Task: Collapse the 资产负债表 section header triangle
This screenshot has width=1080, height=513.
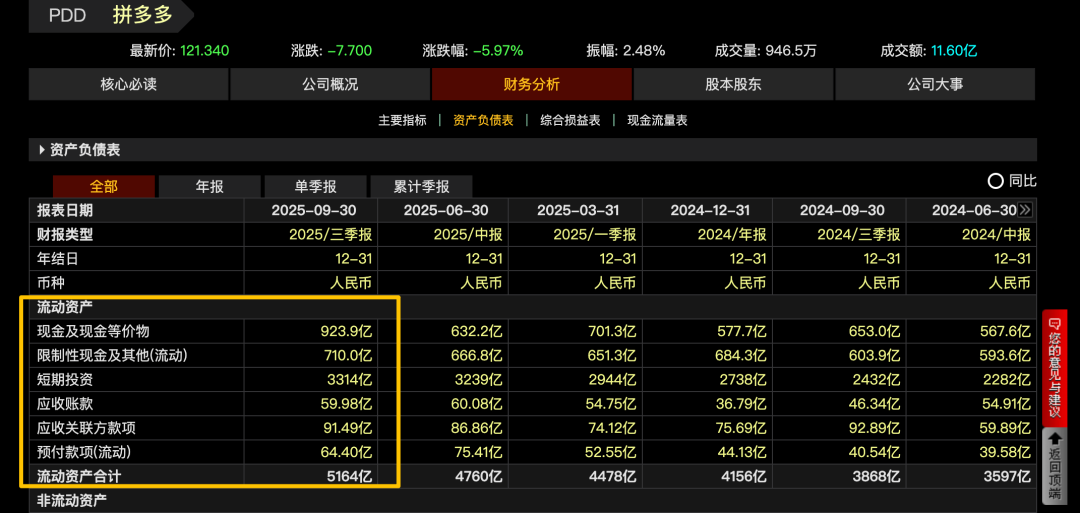Action: click(x=42, y=150)
